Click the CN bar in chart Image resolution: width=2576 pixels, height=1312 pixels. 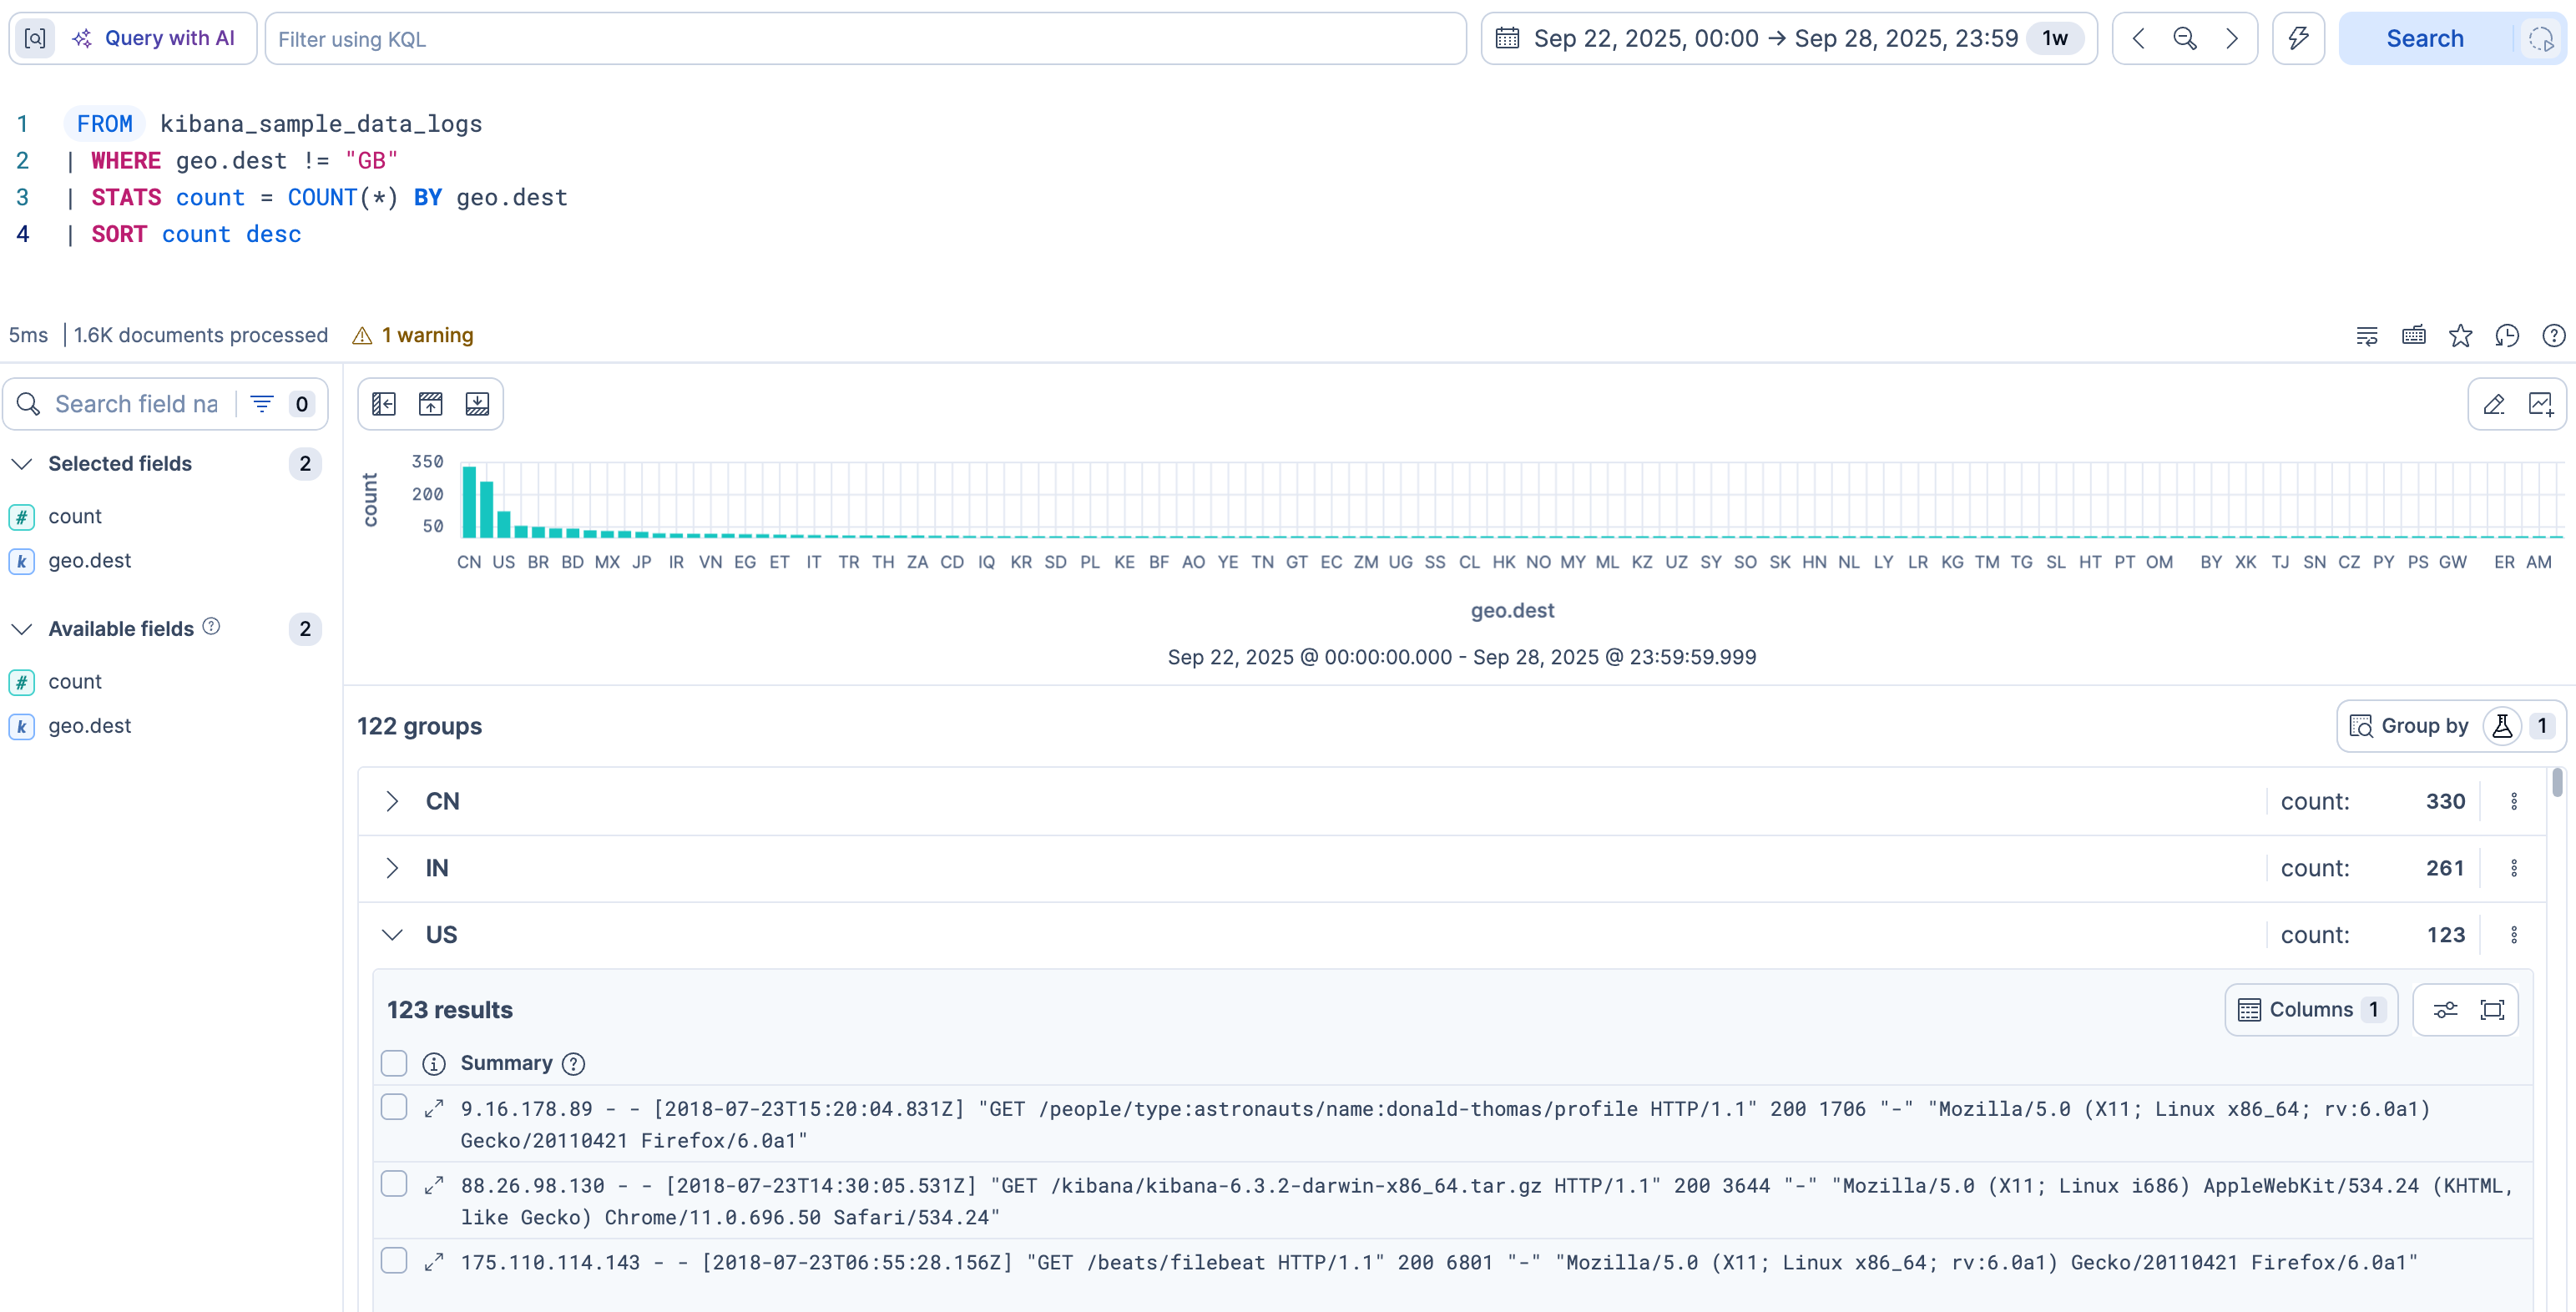(469, 502)
